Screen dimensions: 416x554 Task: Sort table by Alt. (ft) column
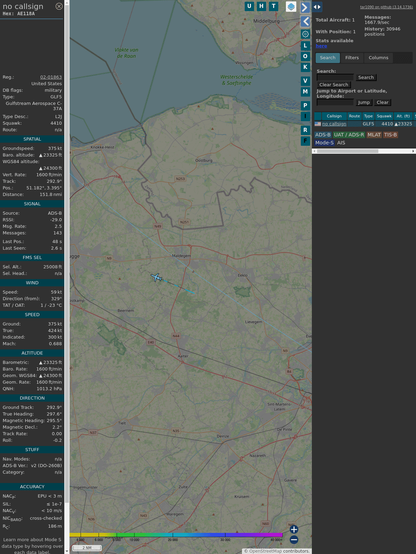tap(403, 116)
